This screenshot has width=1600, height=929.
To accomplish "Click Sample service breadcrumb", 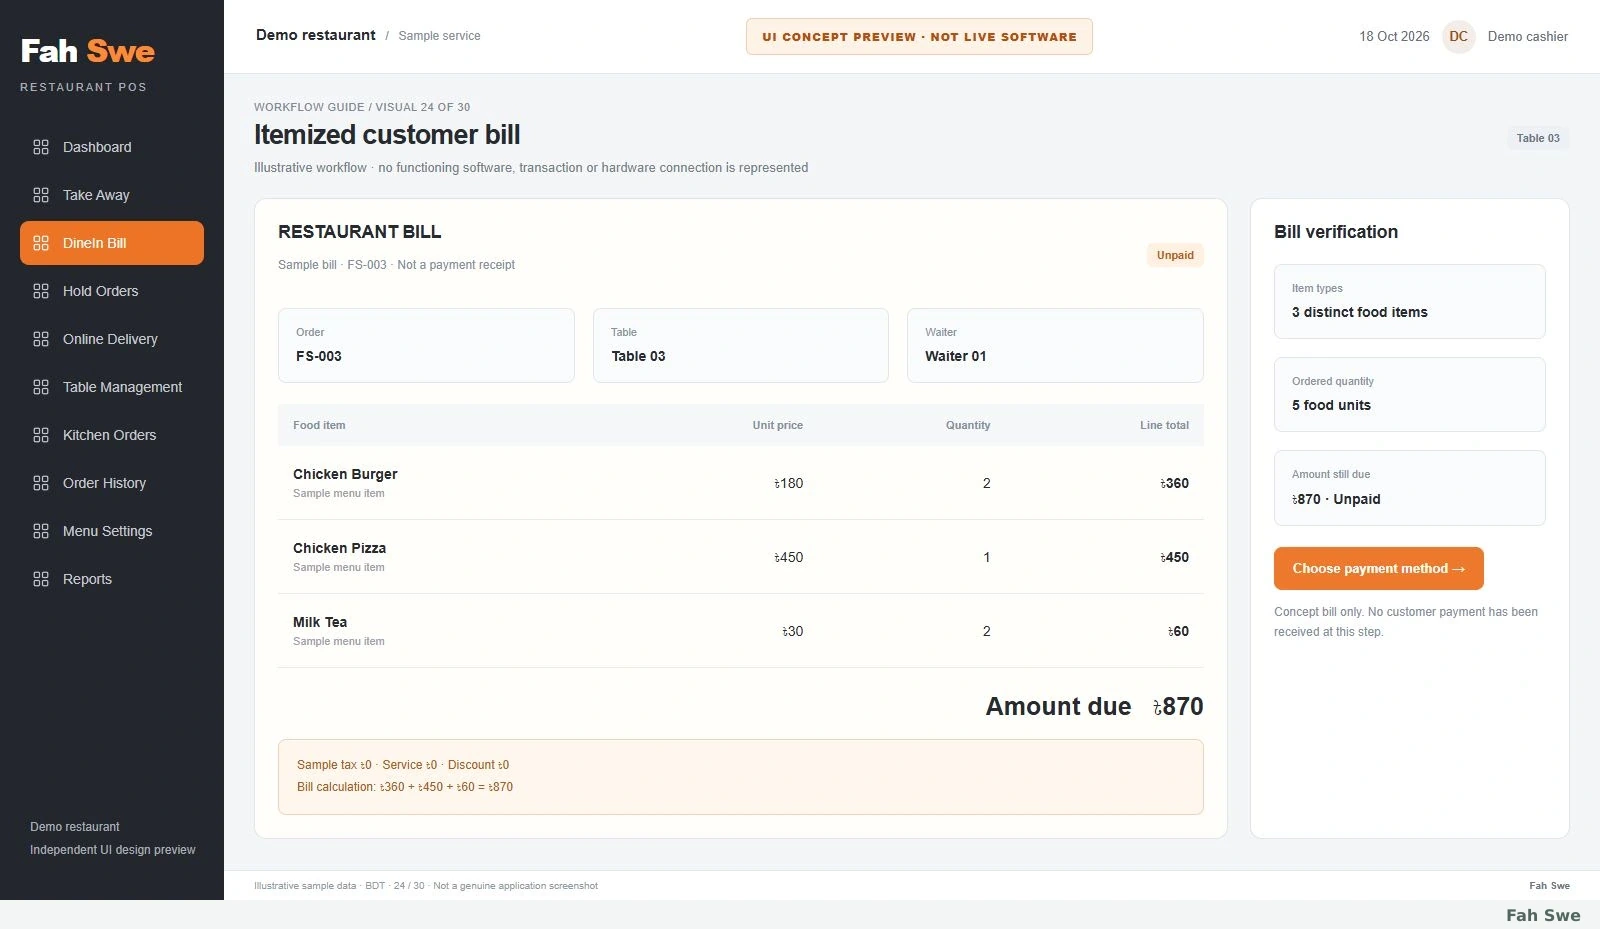I will tap(439, 36).
